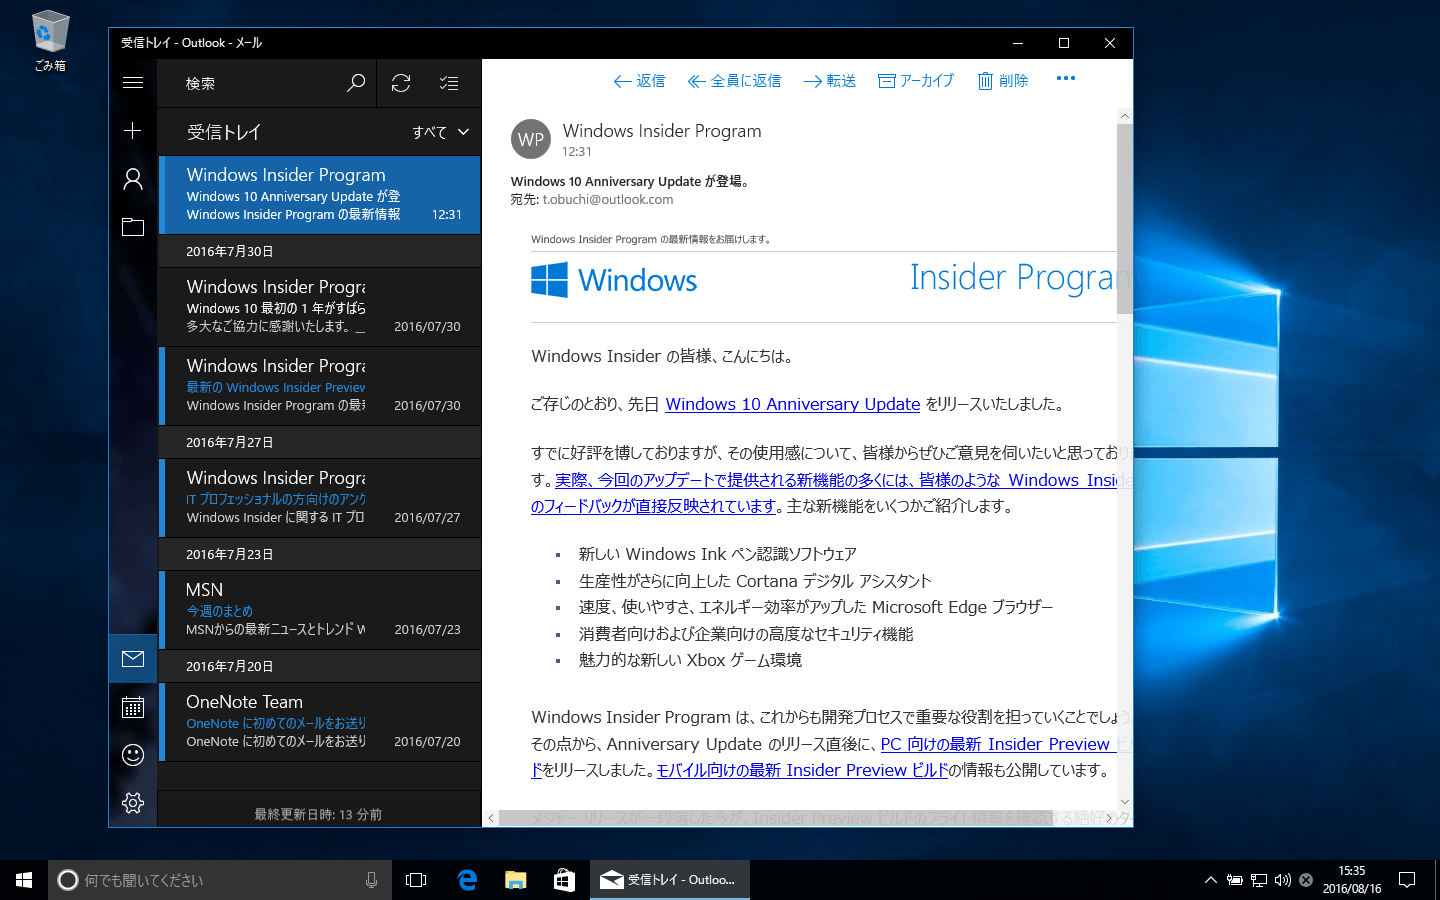Screen dimensions: 1440x900
Task: Open the Windows Start menu
Action: (24, 880)
